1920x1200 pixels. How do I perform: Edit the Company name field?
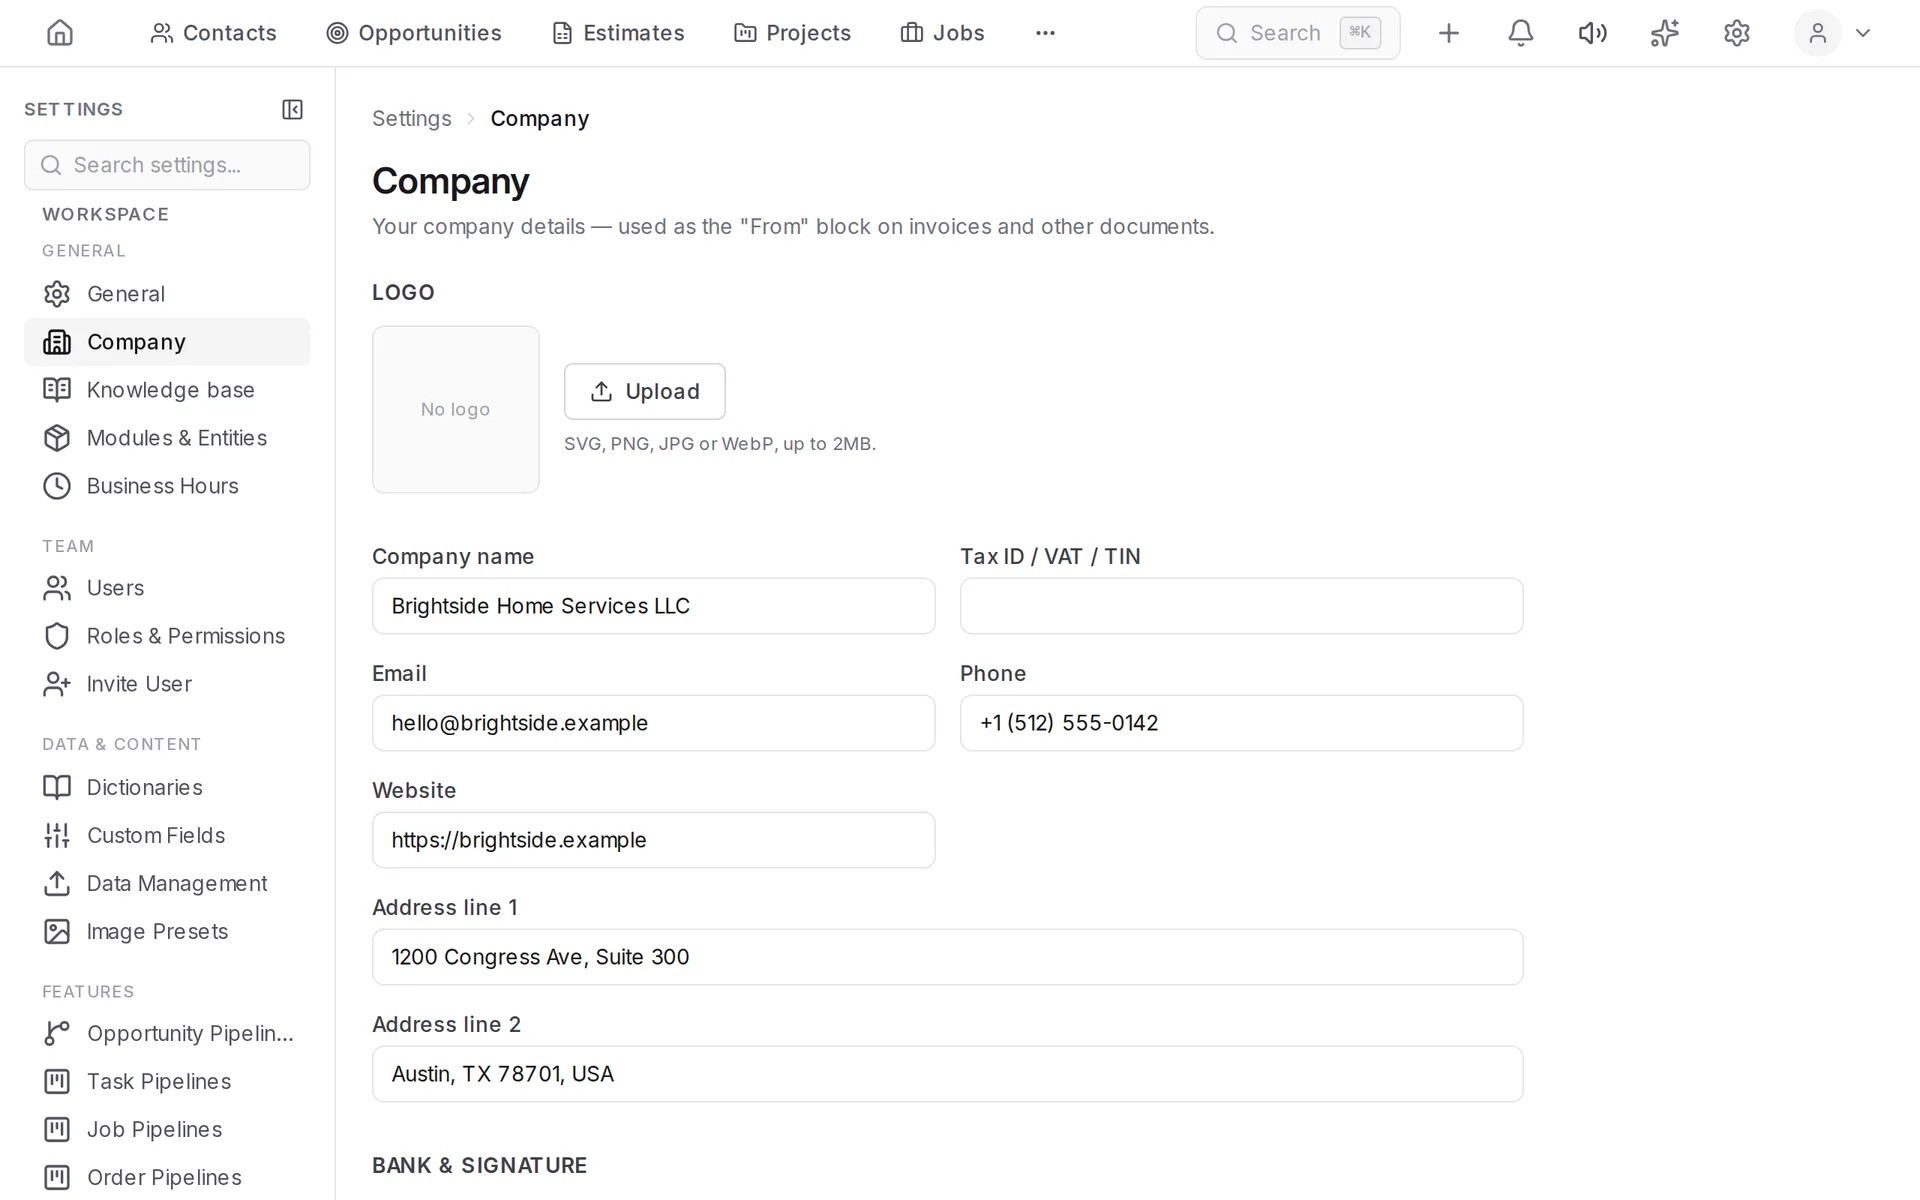(x=654, y=606)
